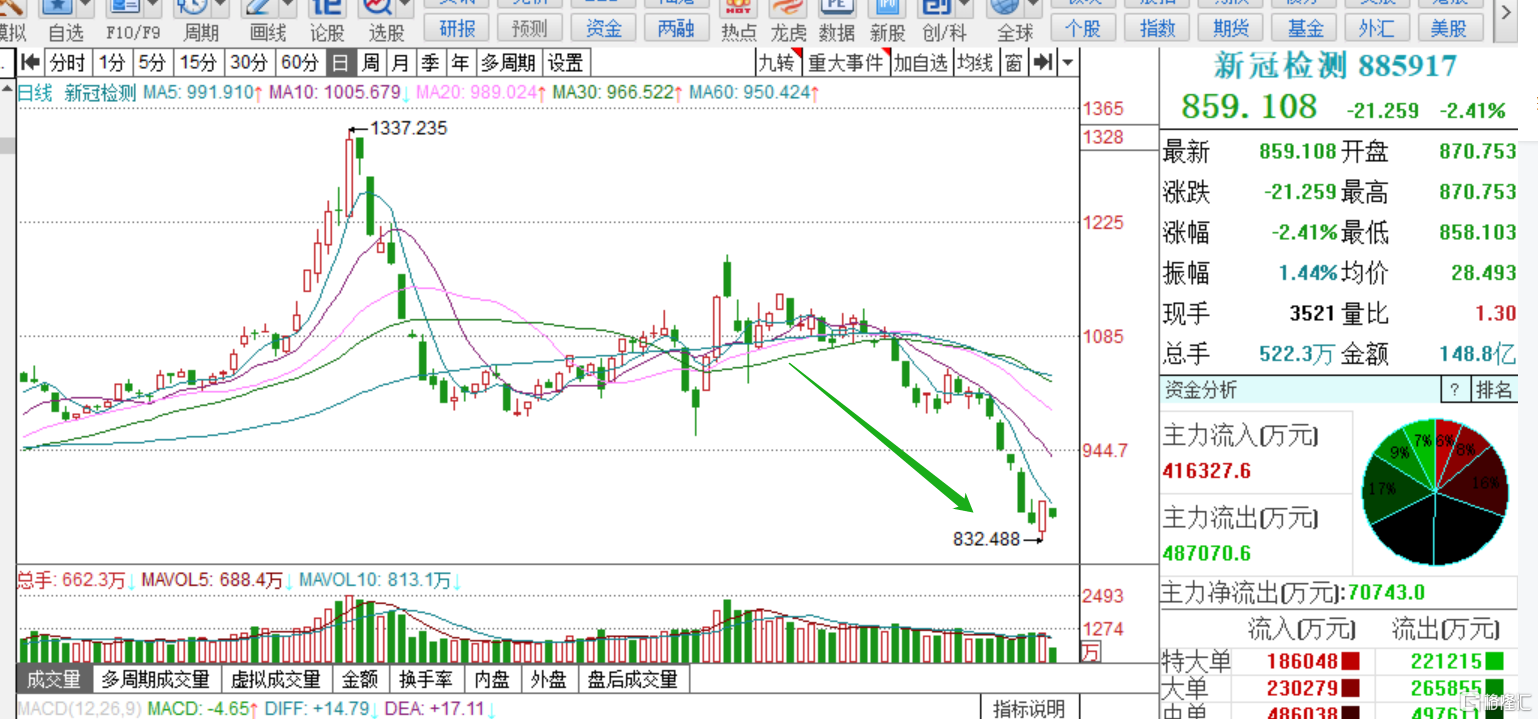Toggle the 九转 indicator
Screen dimensions: 1538x719
778,63
